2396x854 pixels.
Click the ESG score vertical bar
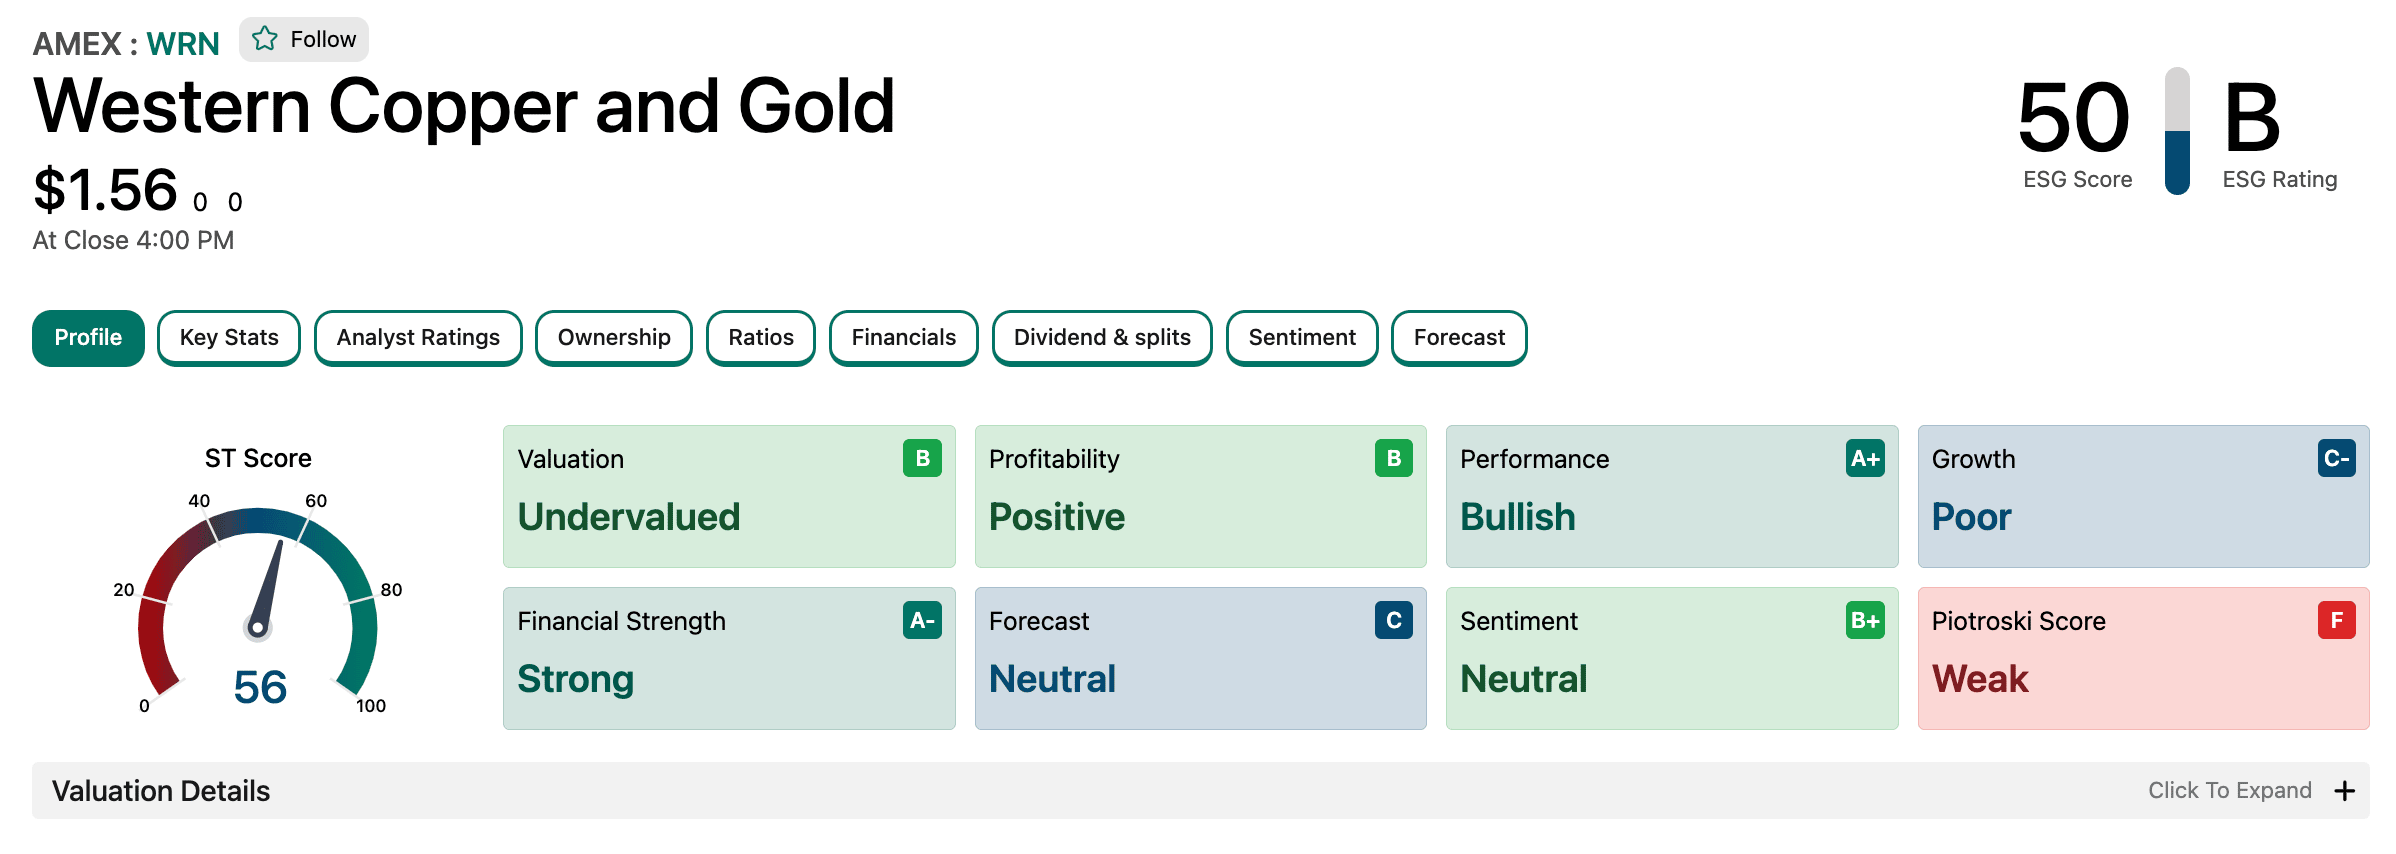(2177, 131)
